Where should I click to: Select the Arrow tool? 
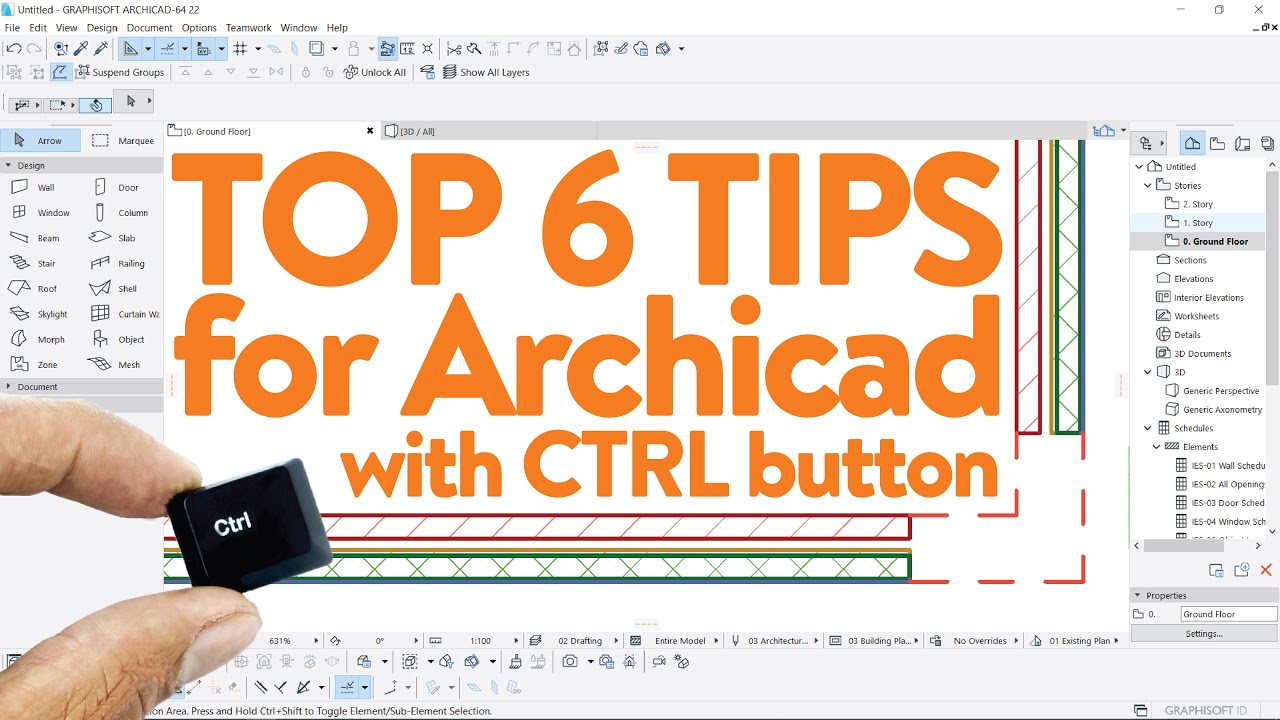click(40, 141)
